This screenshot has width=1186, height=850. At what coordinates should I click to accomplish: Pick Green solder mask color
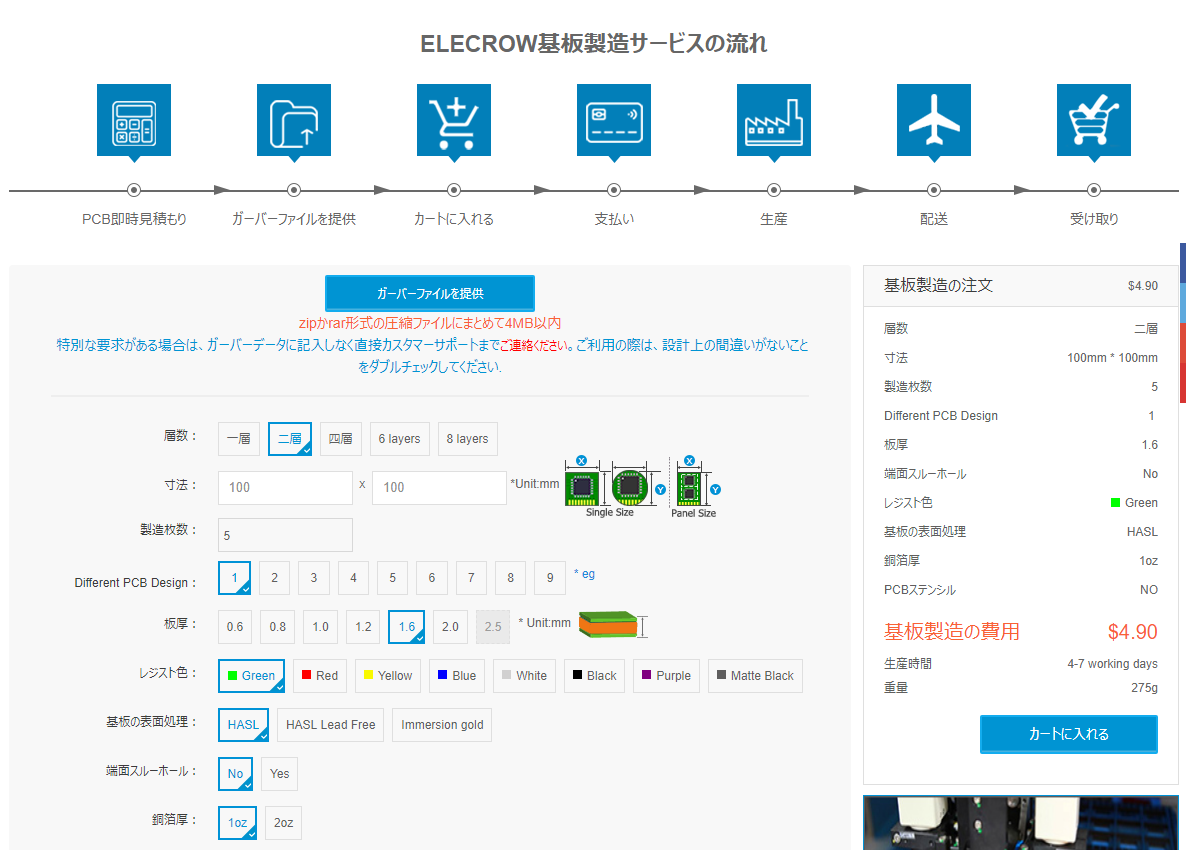pos(251,676)
